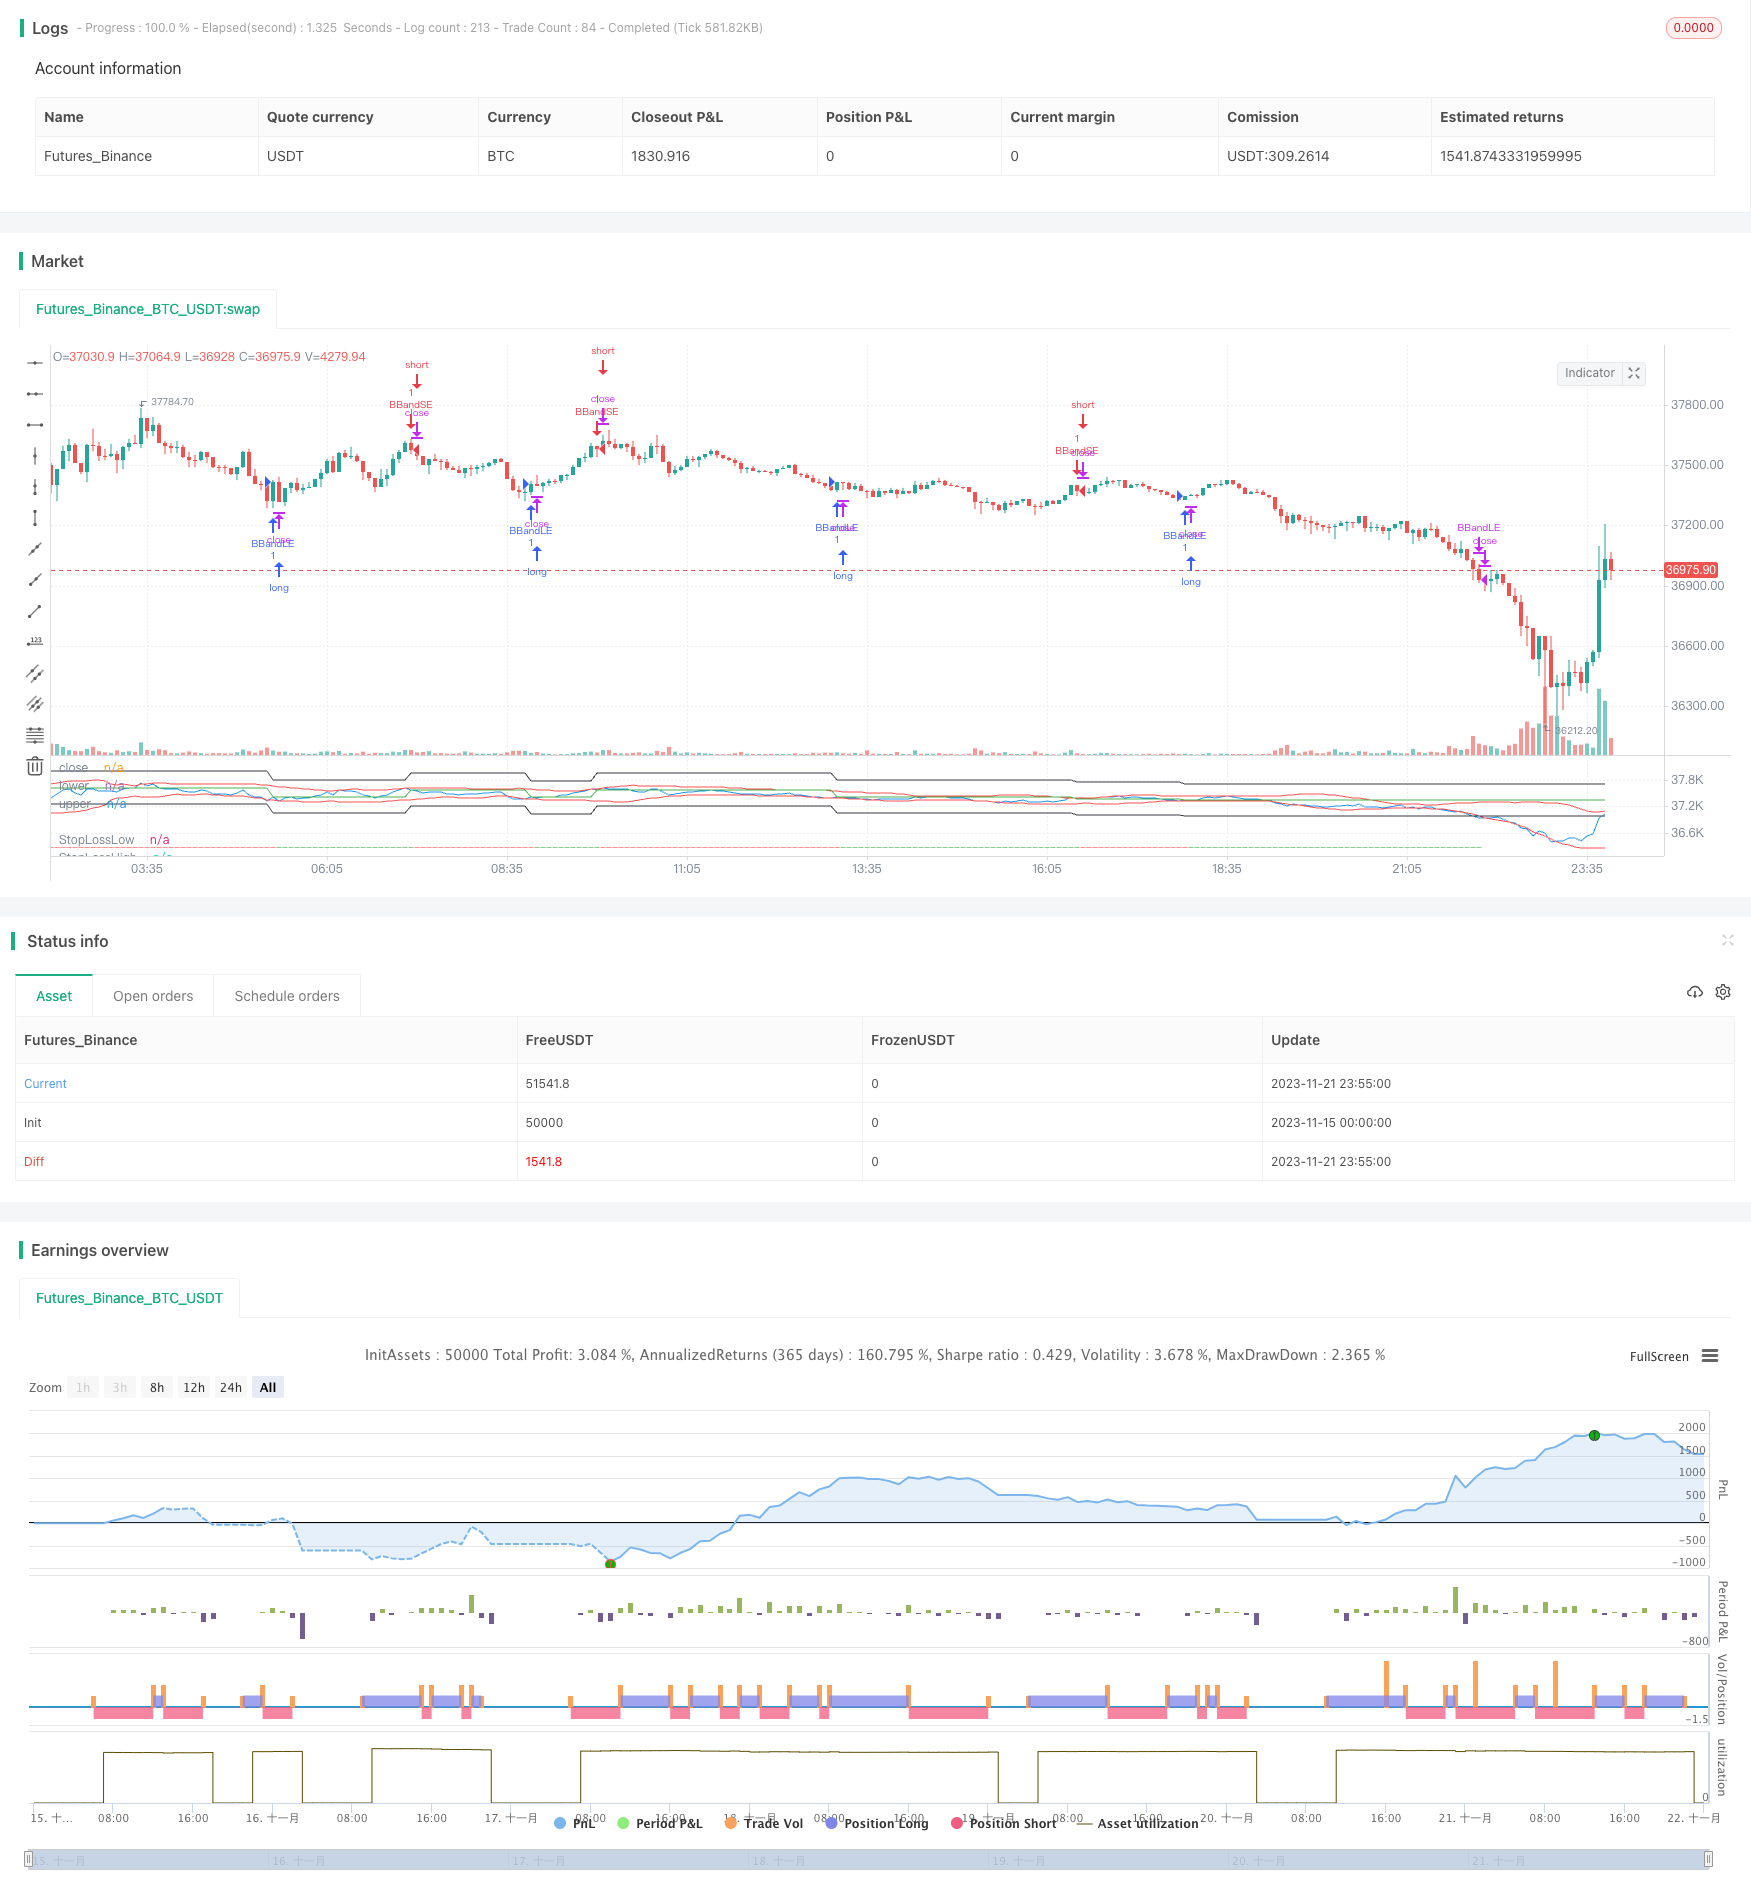
Task: Click the Current row update time 2023-11-21 23:55:00
Action: pyautogui.click(x=1330, y=1084)
